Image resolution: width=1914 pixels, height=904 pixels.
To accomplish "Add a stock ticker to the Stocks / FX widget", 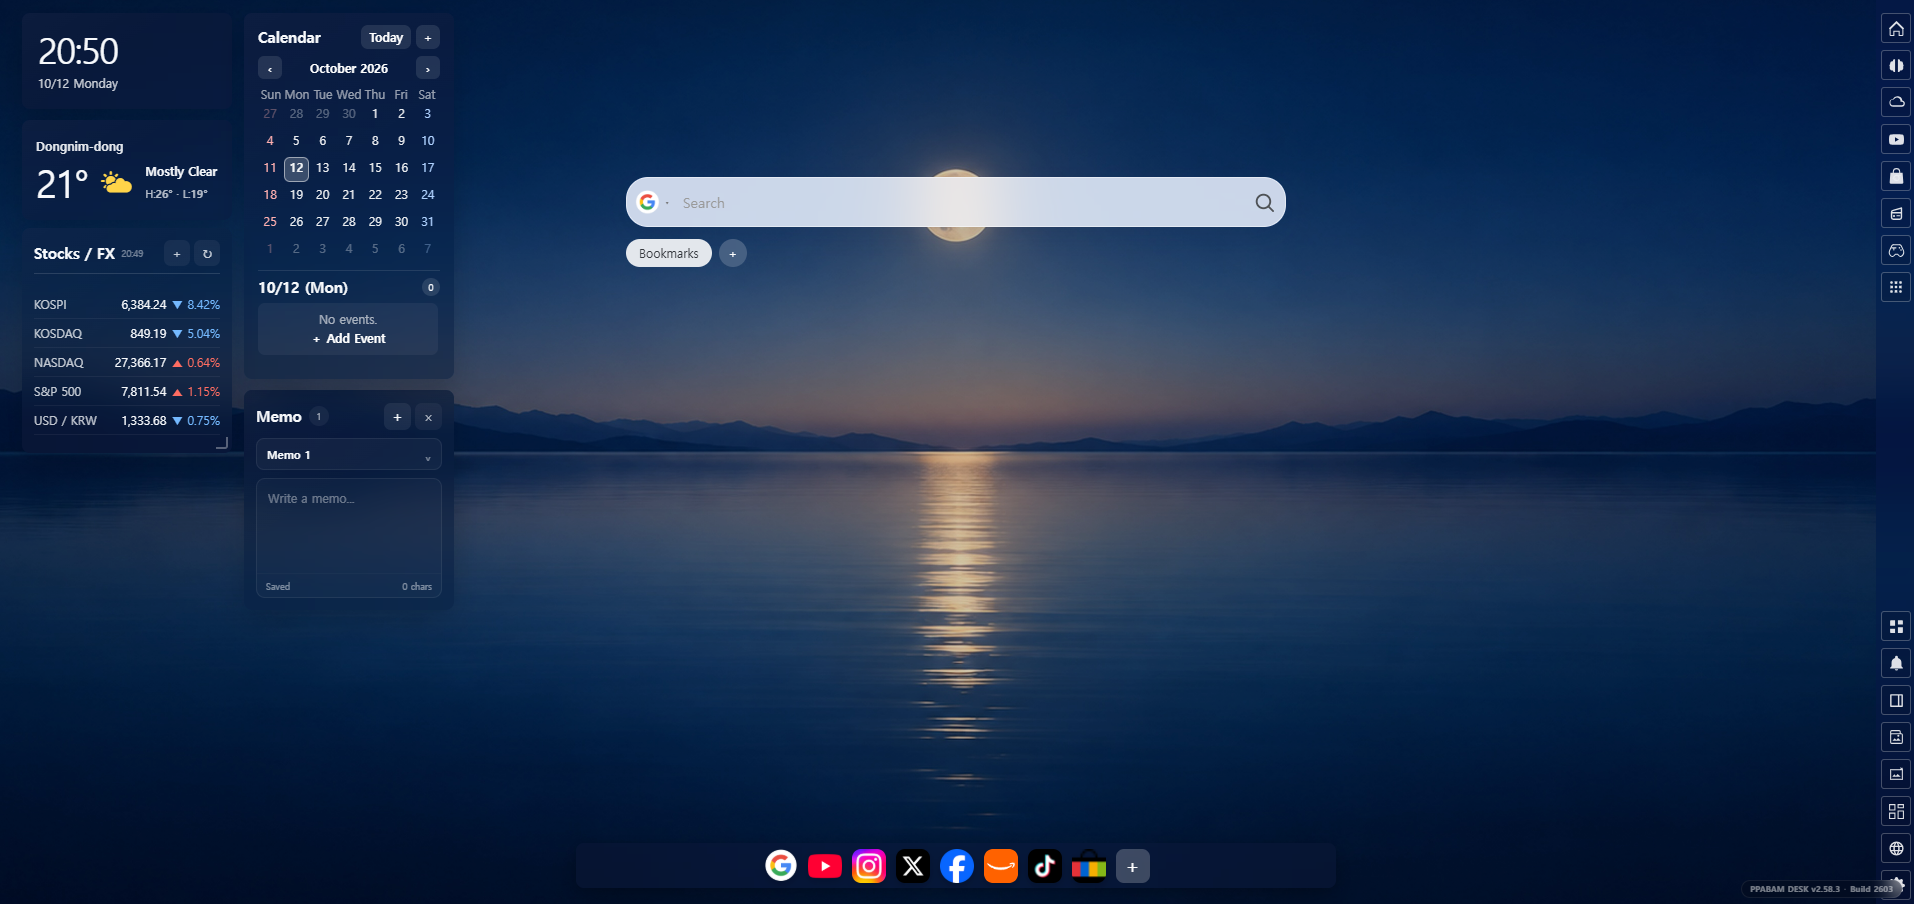I will click(x=177, y=254).
